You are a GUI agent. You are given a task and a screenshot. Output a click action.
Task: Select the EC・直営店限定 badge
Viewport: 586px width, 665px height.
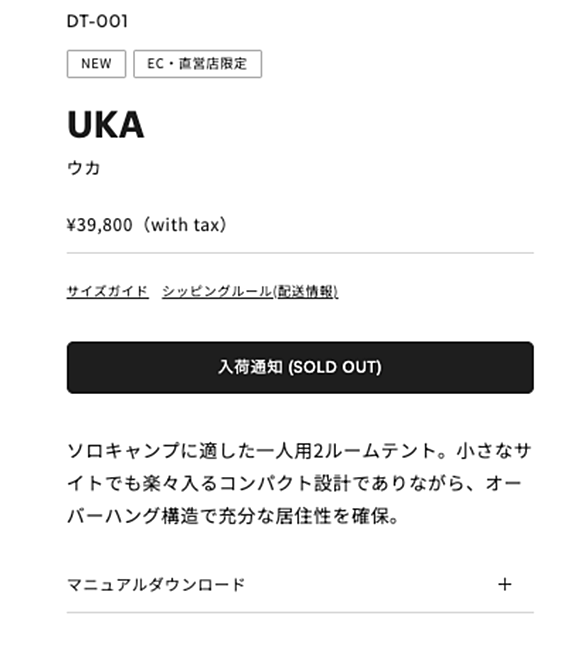coord(198,64)
